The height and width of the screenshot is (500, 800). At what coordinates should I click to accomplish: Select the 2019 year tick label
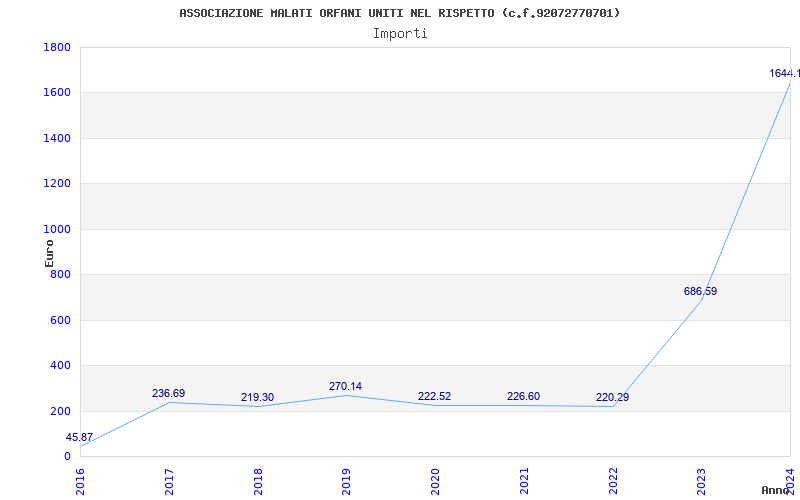(346, 481)
